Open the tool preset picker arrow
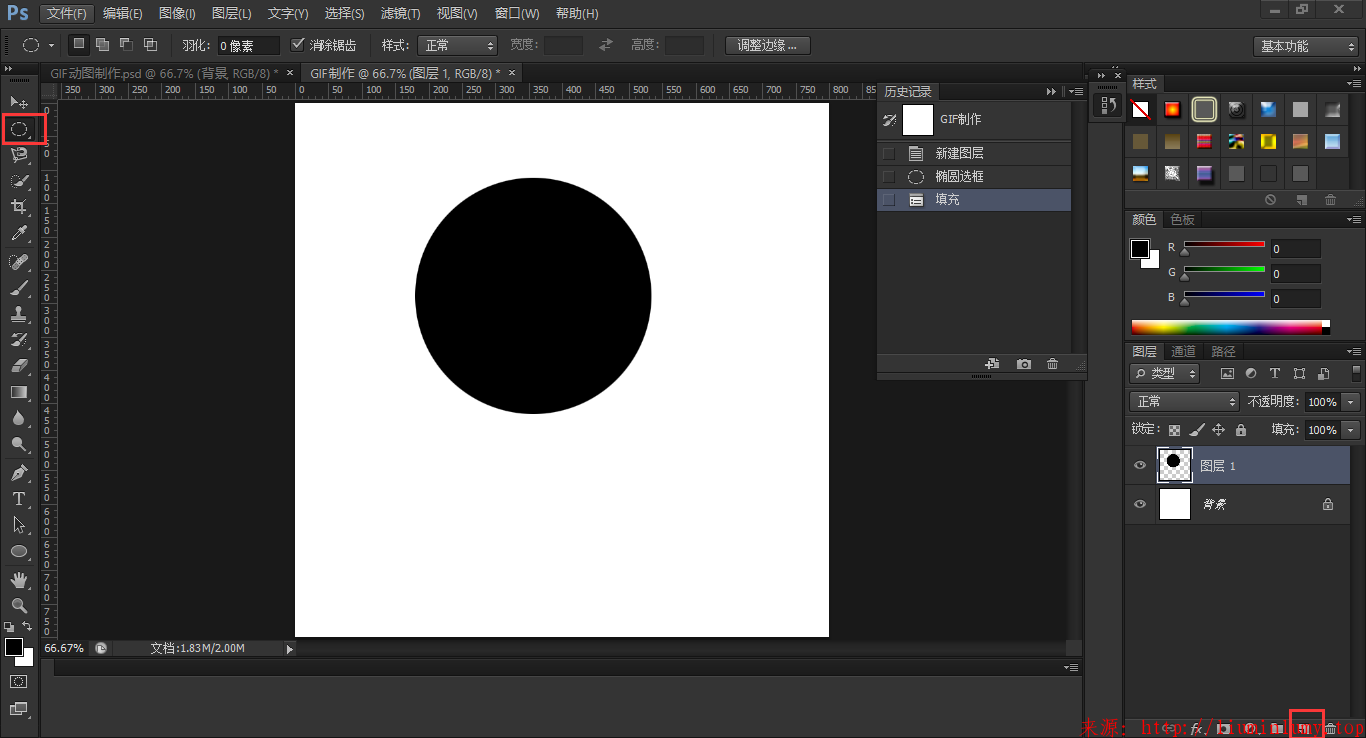 (x=51, y=46)
